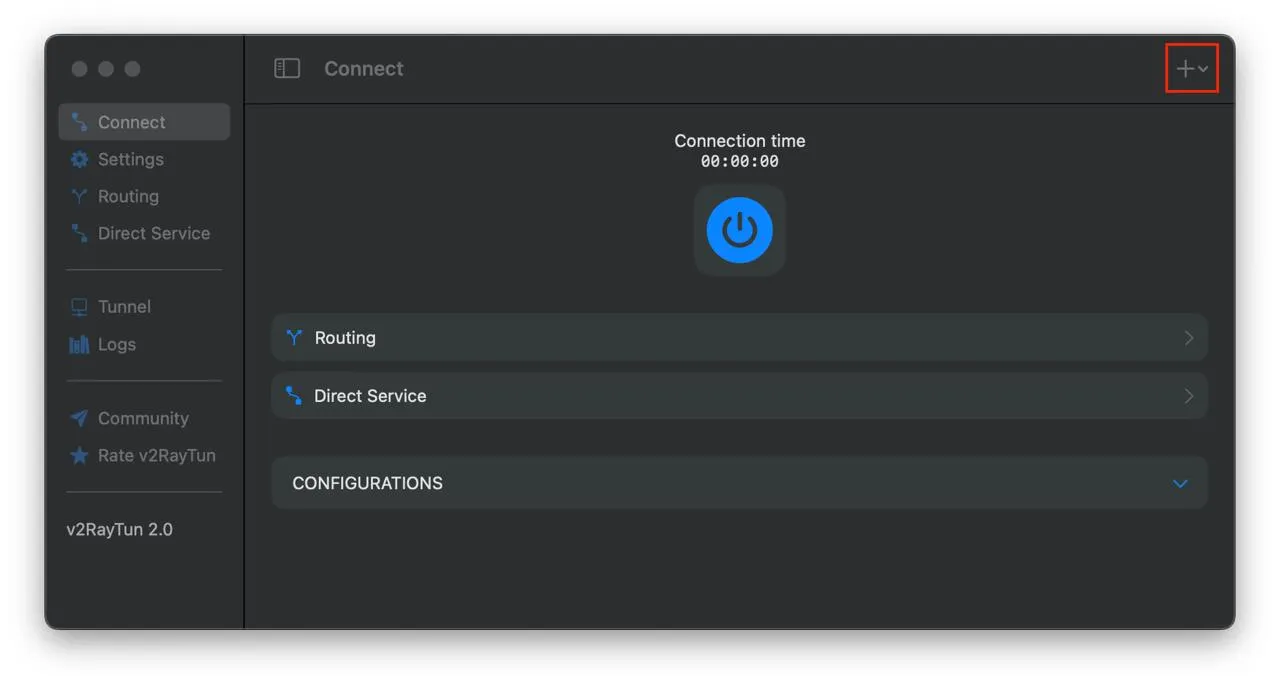This screenshot has height=685, width=1280.
Task: Collapse the CONFIGURATIONS section chevron
Action: pyautogui.click(x=1180, y=483)
